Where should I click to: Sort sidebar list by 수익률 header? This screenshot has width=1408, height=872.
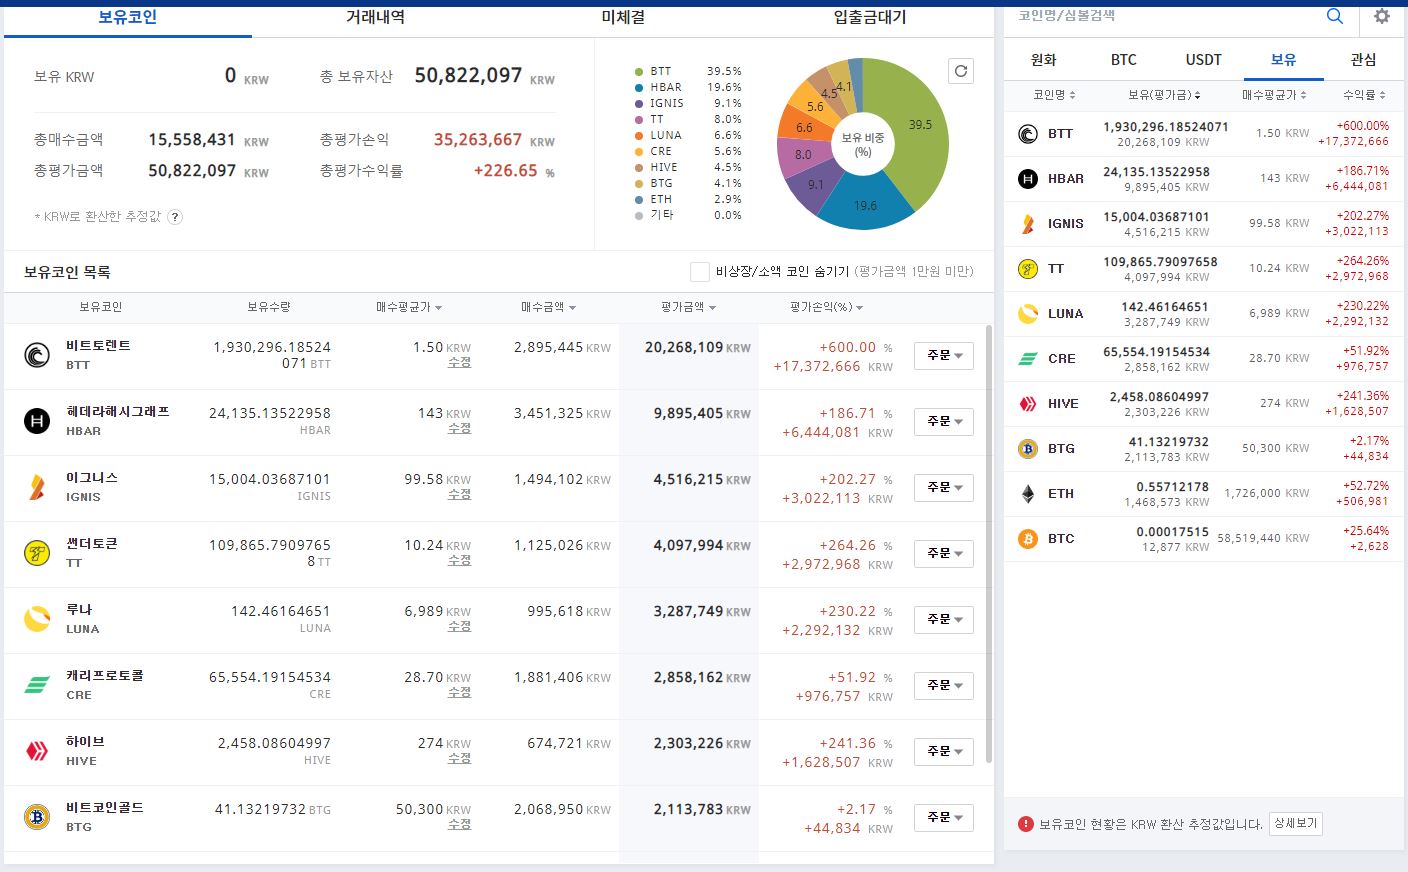[x=1364, y=95]
